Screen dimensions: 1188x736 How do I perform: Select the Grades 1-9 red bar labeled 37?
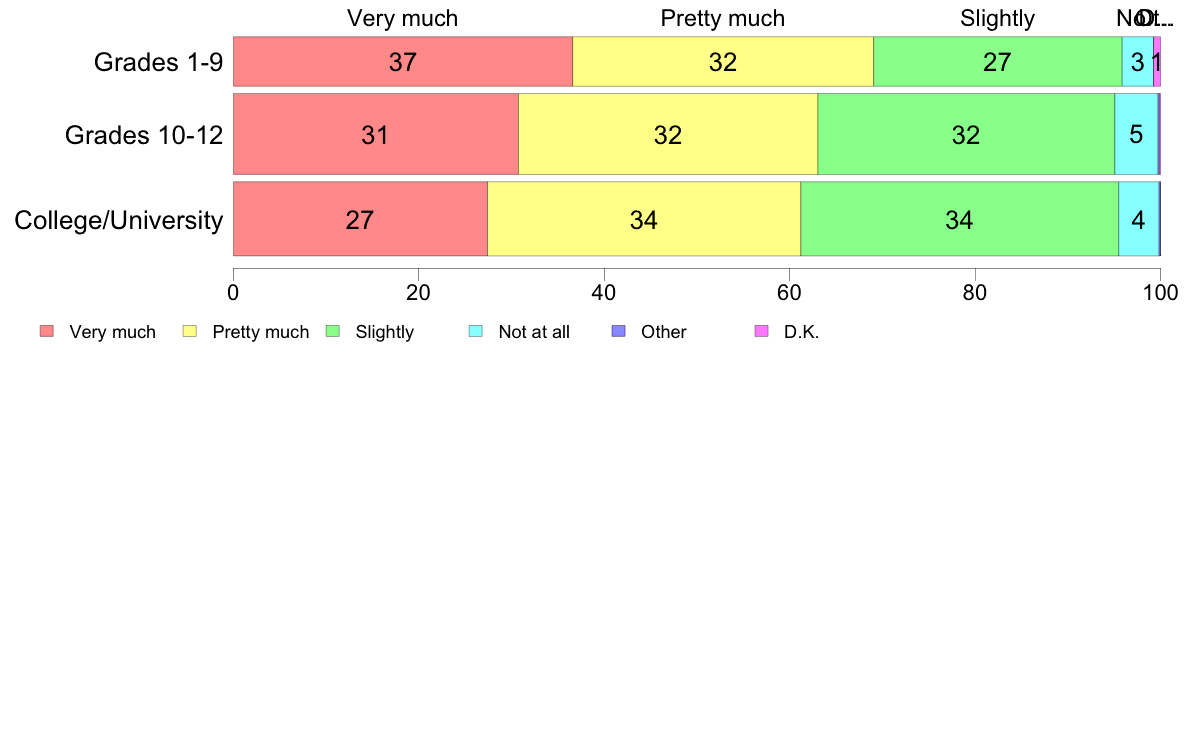(x=402, y=61)
